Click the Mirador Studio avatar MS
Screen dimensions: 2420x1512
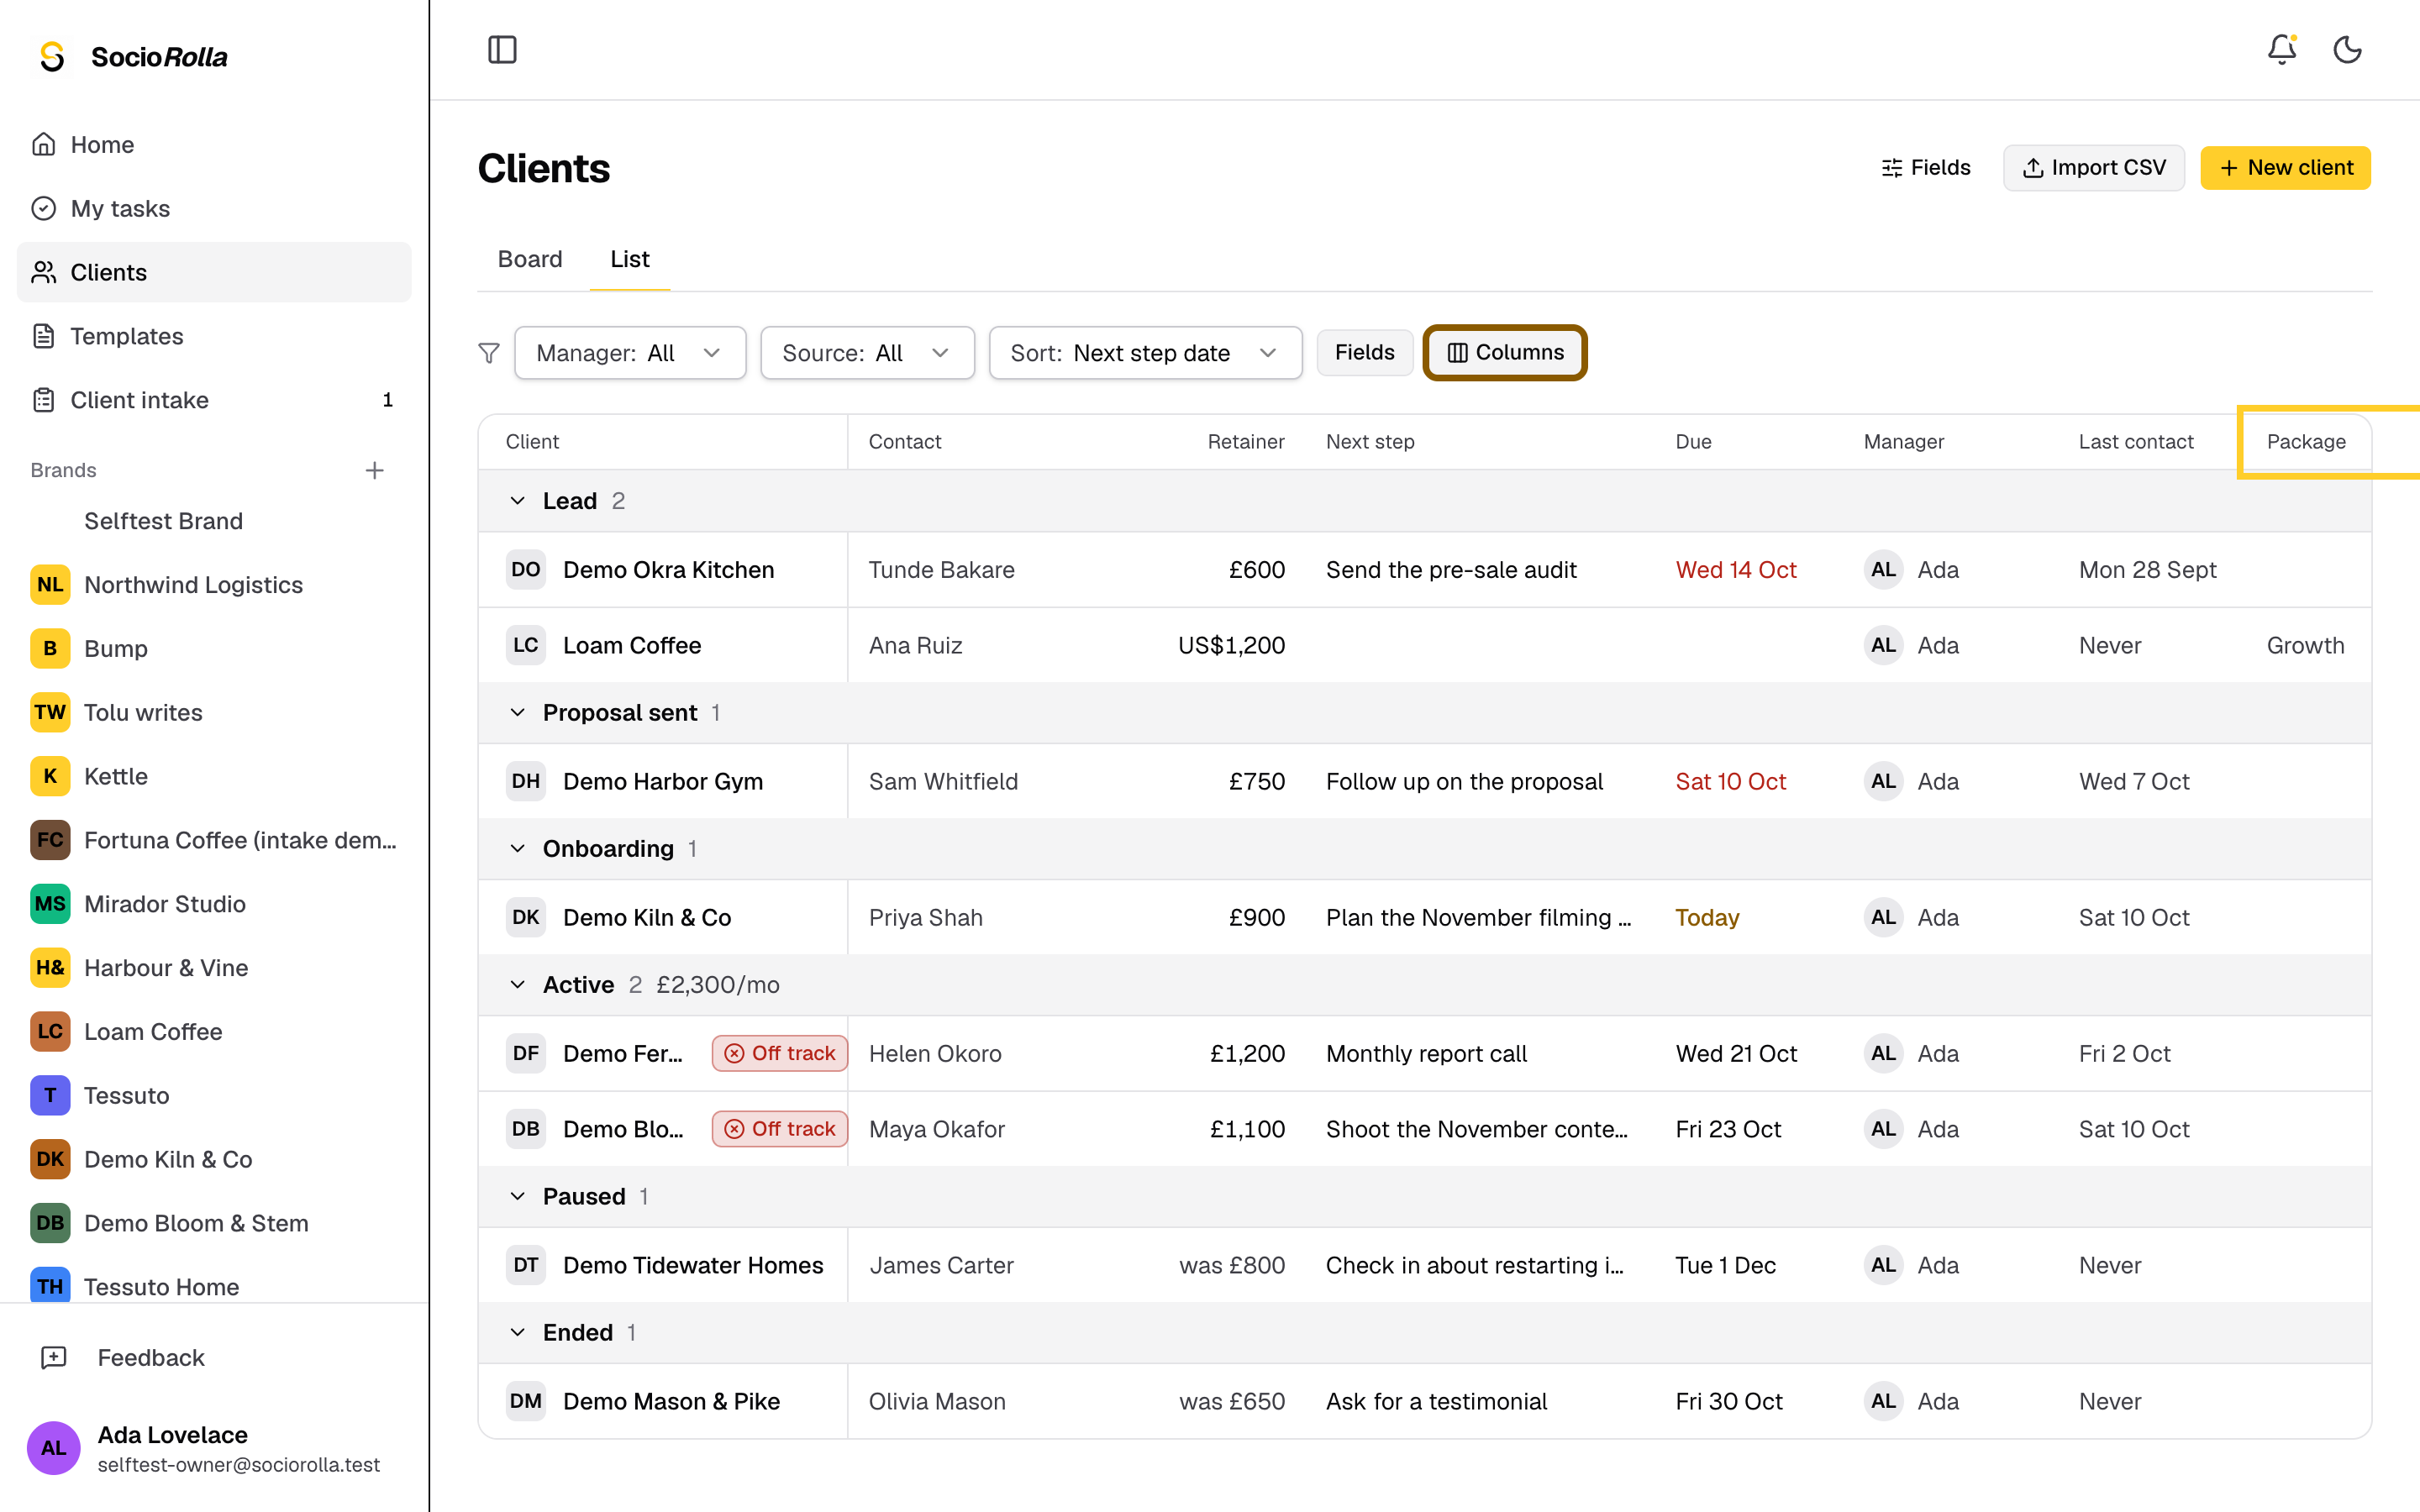coord(50,904)
